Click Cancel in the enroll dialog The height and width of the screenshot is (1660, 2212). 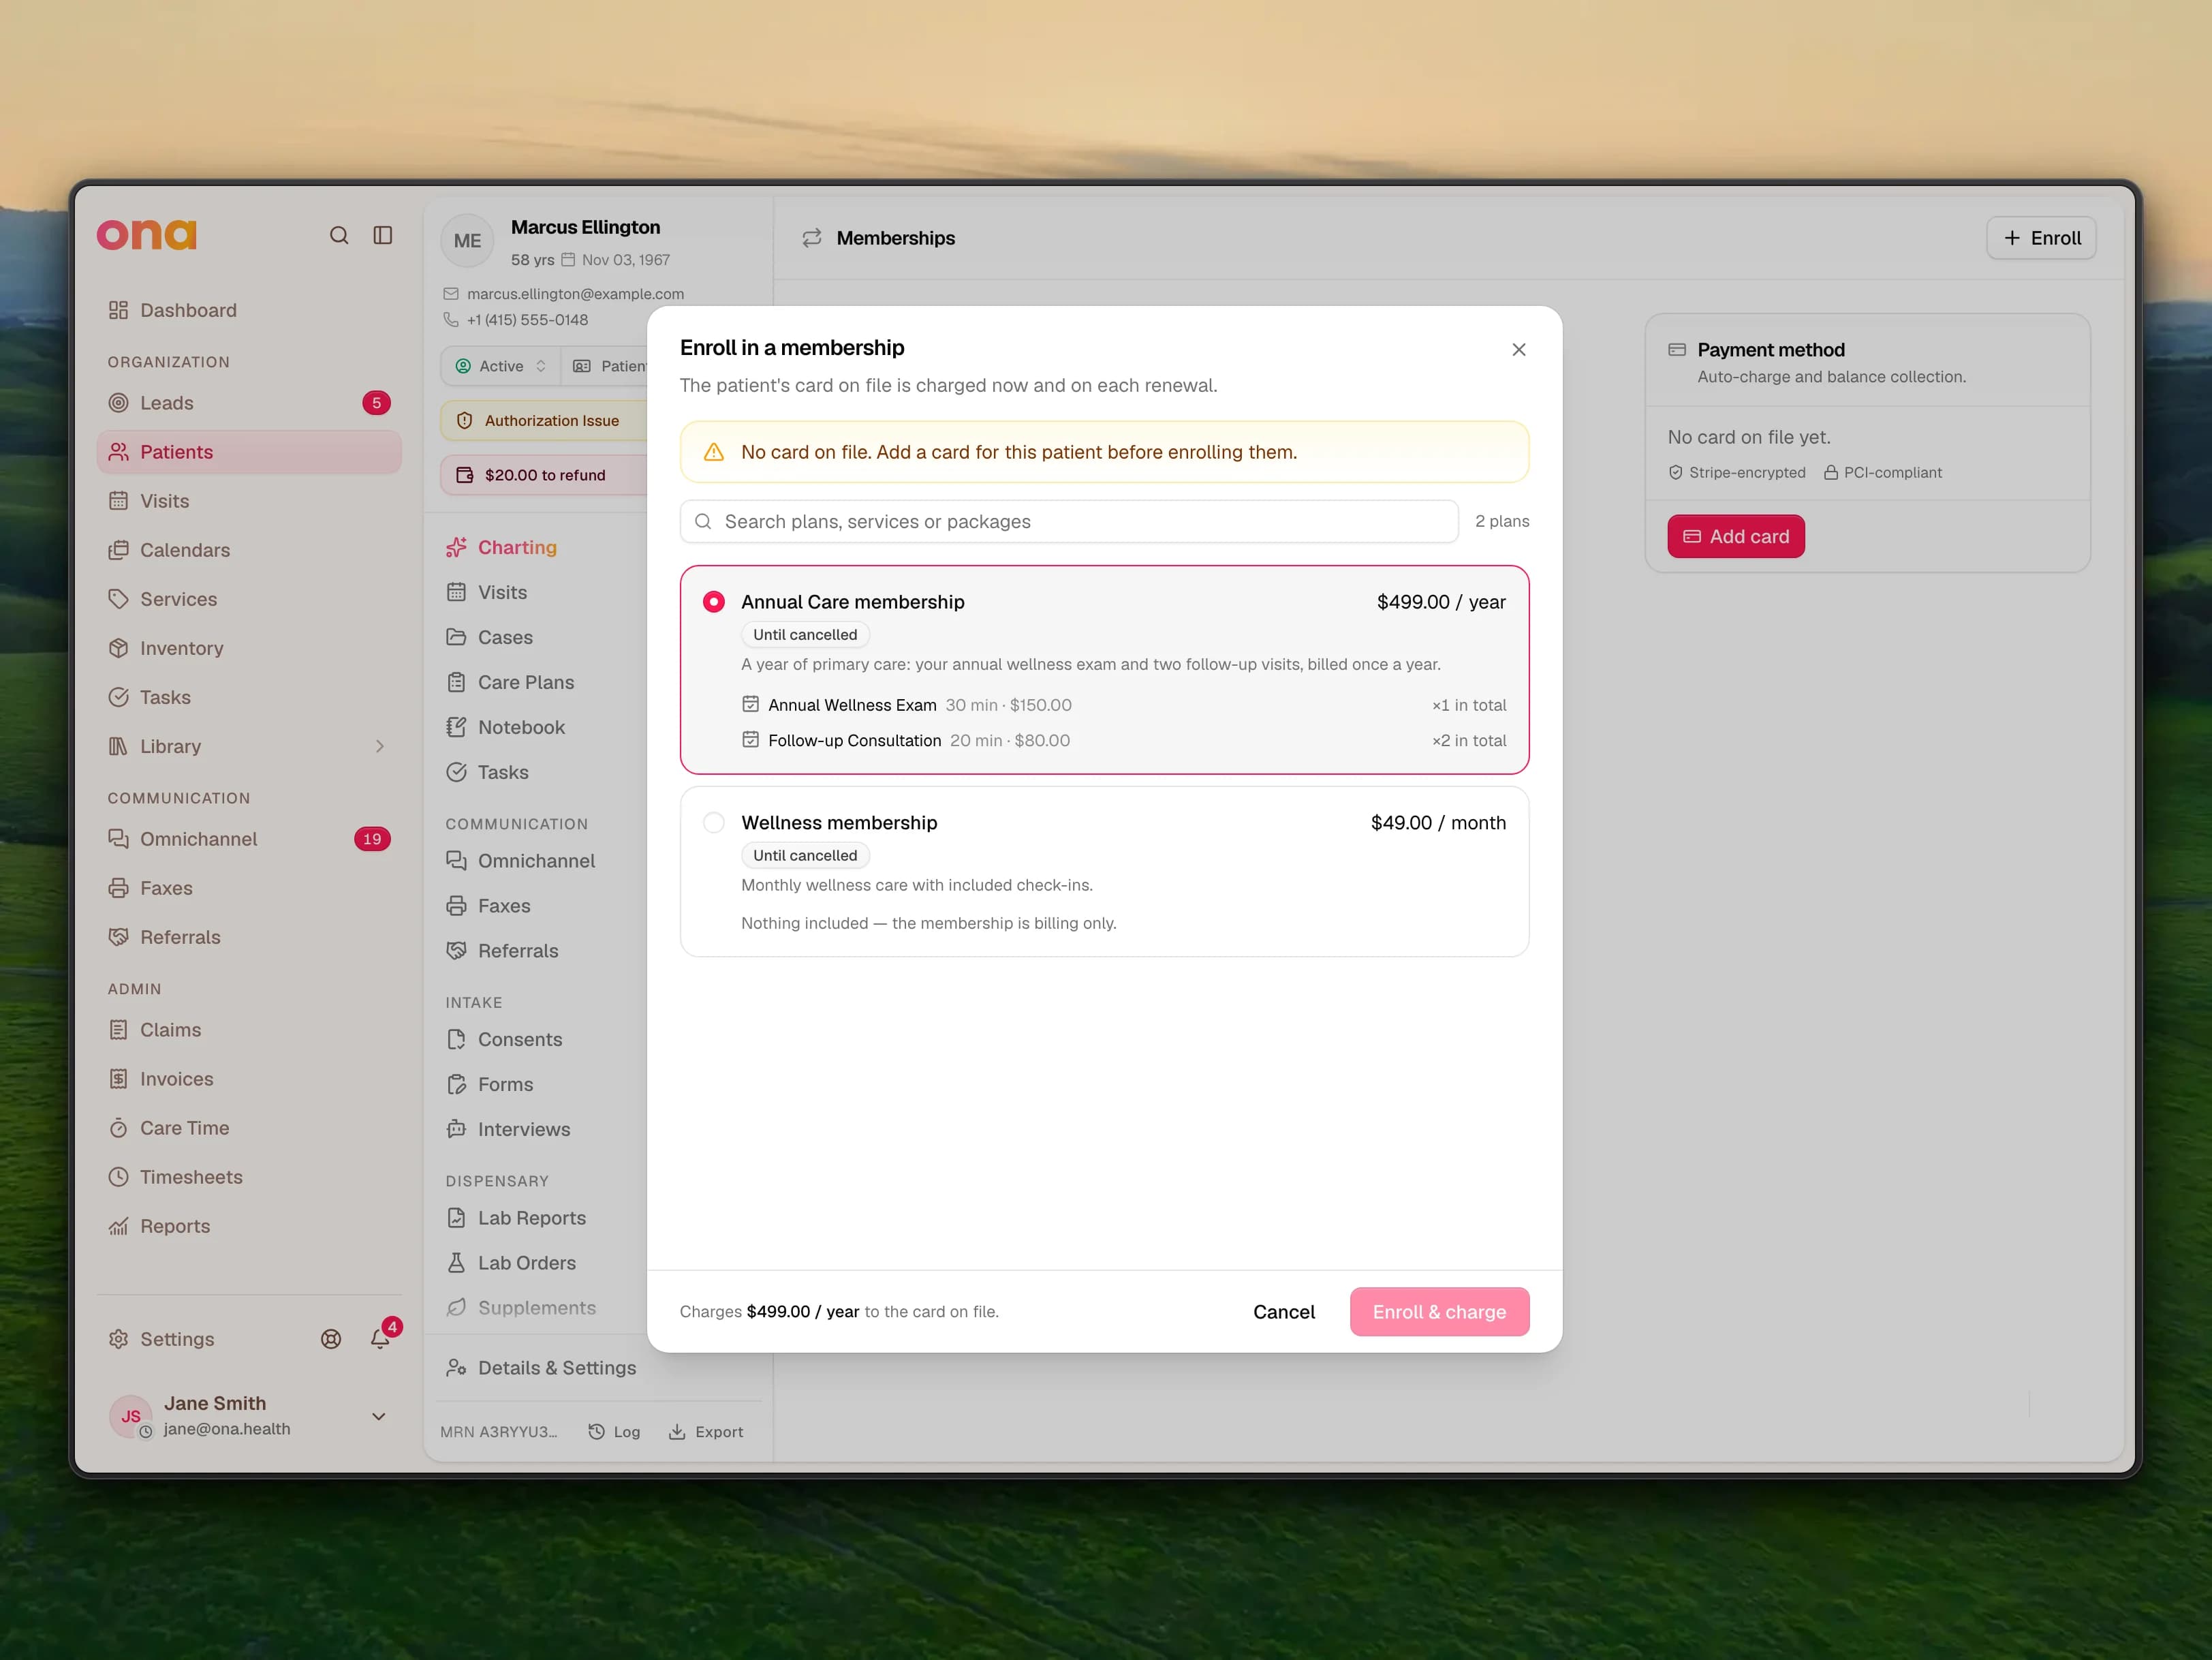[1284, 1311]
